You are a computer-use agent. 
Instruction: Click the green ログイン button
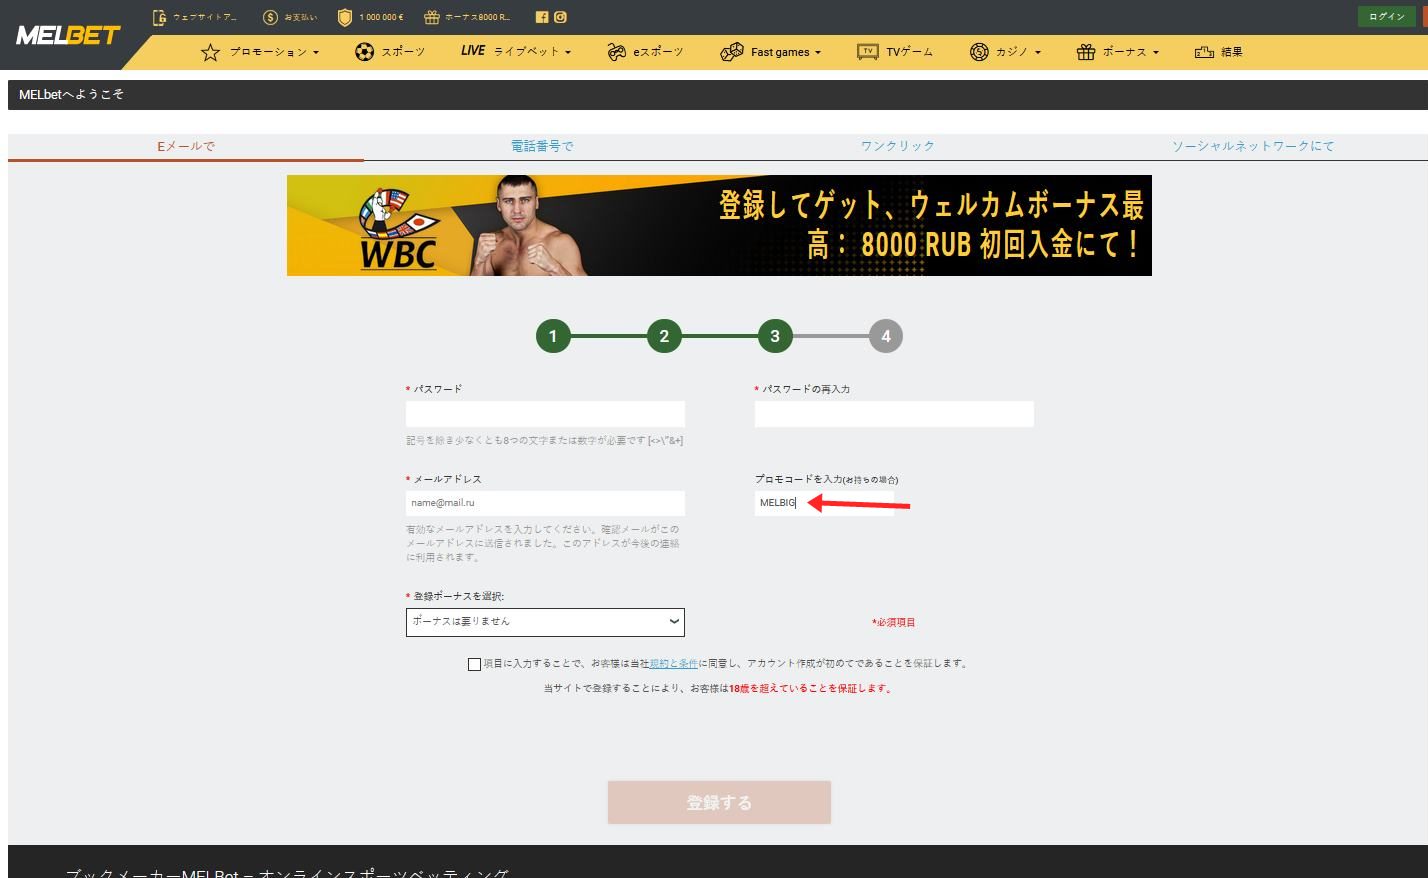[1387, 17]
